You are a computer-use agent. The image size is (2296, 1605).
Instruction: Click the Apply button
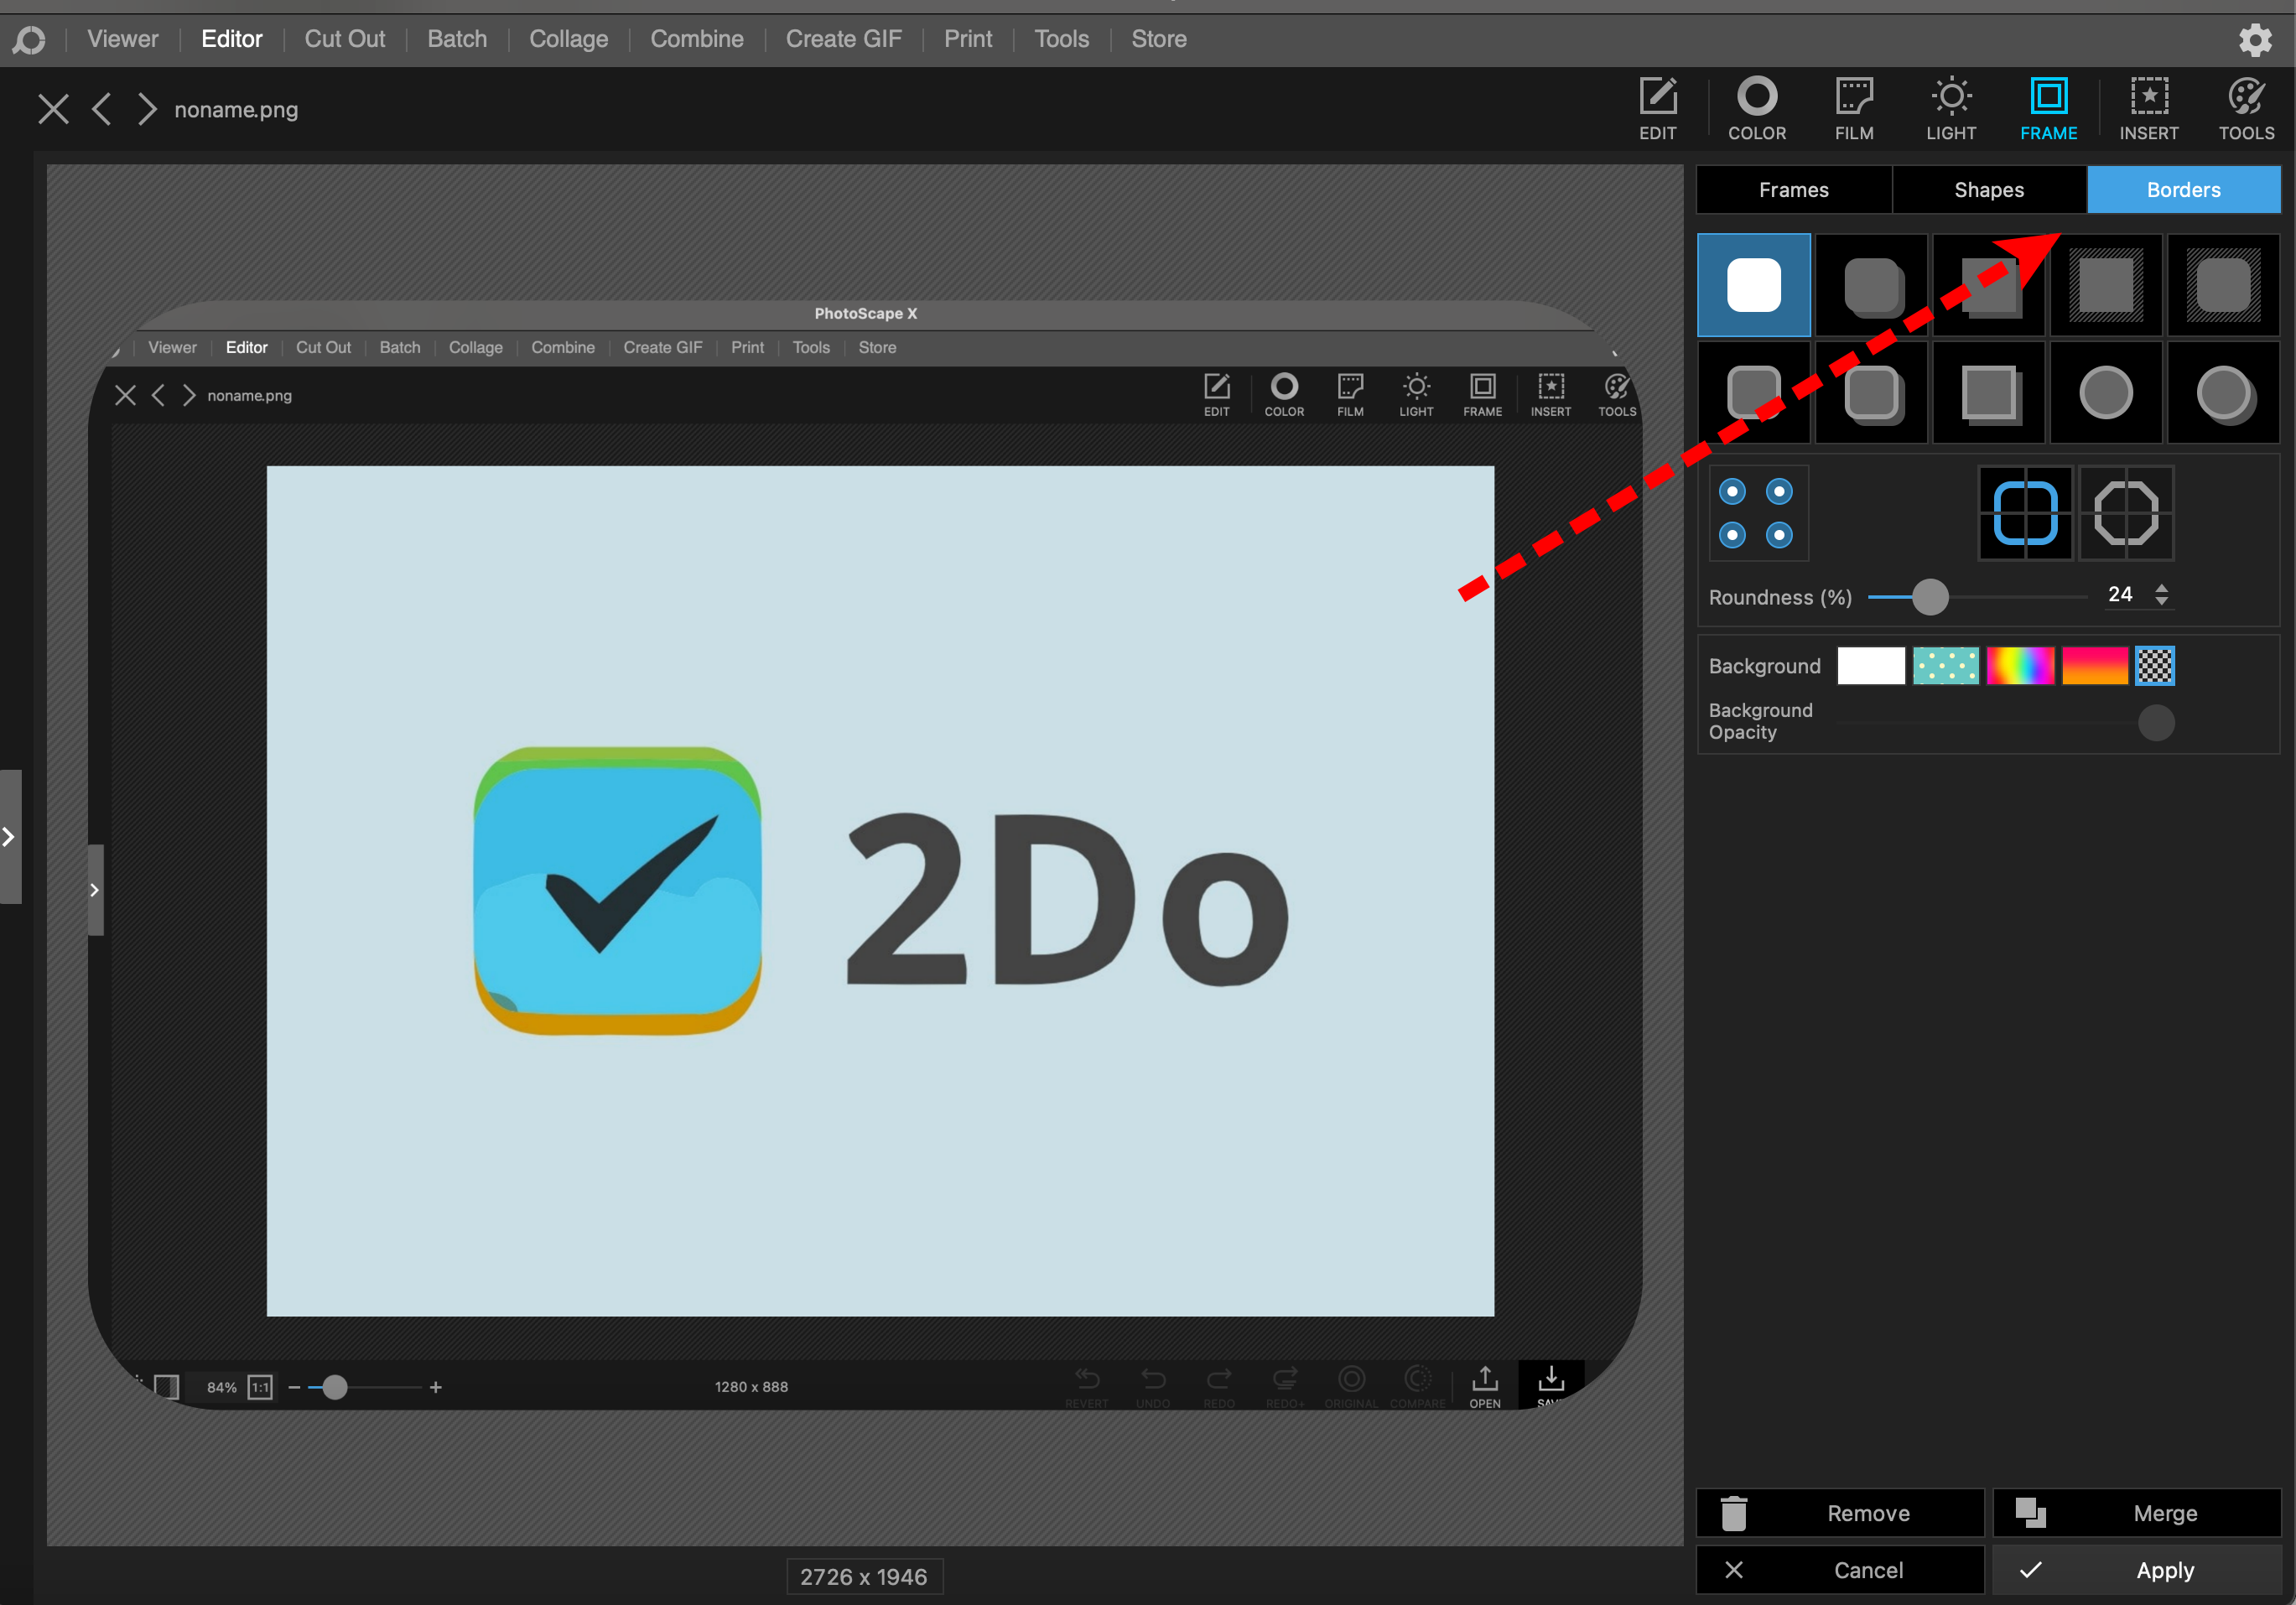(x=2136, y=1570)
